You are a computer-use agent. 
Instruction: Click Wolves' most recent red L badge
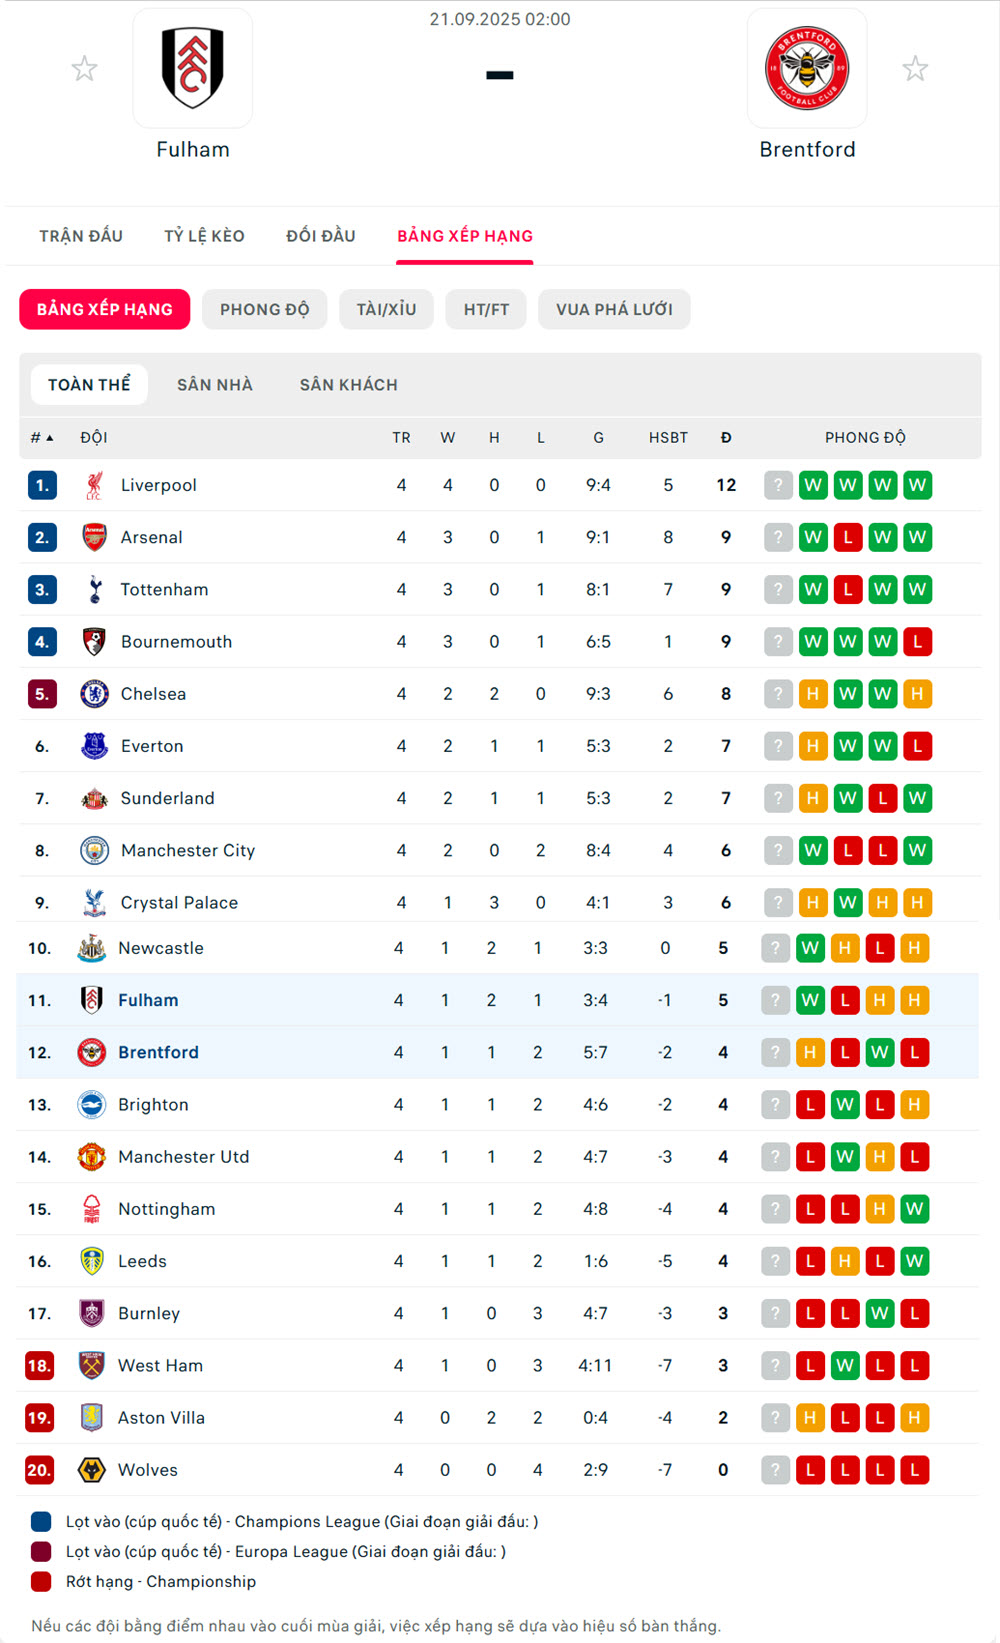coord(810,1470)
